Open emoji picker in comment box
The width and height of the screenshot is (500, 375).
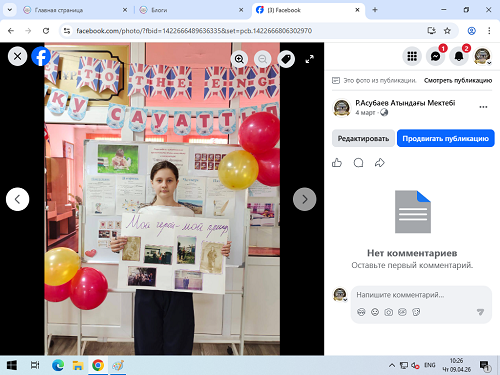tap(375, 312)
